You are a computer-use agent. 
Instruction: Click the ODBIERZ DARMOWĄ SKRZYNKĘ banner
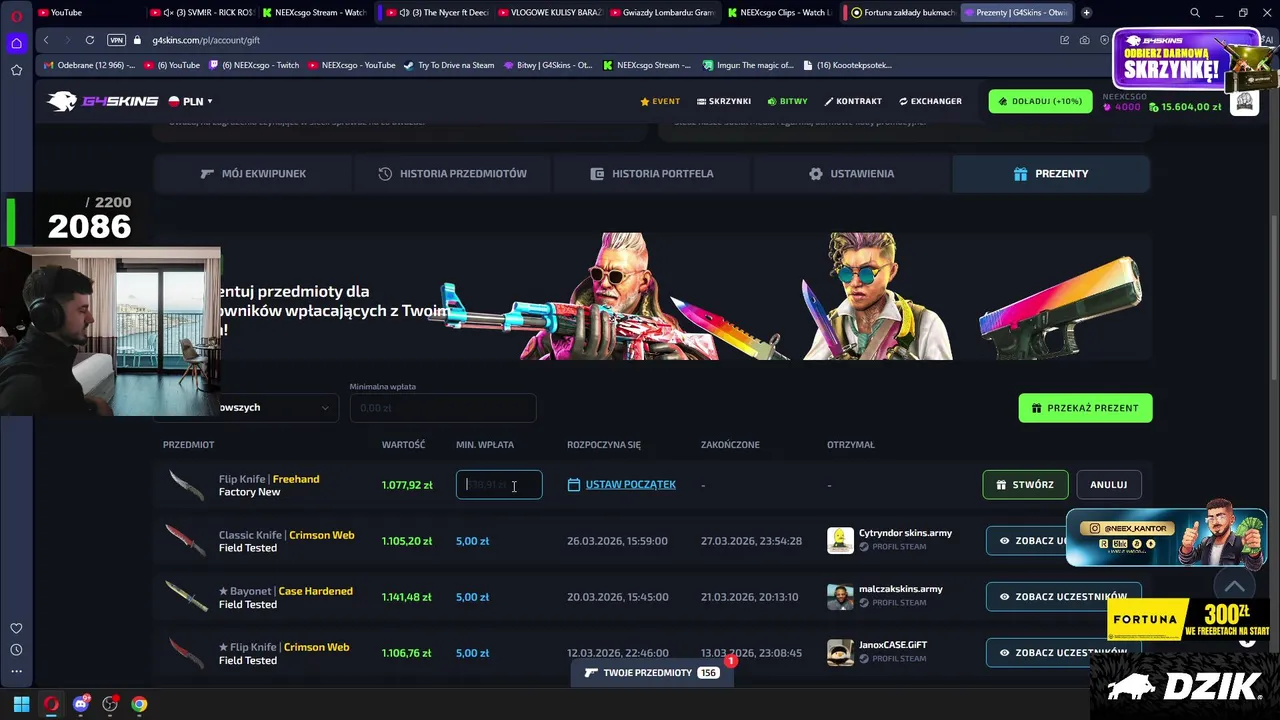point(1185,60)
